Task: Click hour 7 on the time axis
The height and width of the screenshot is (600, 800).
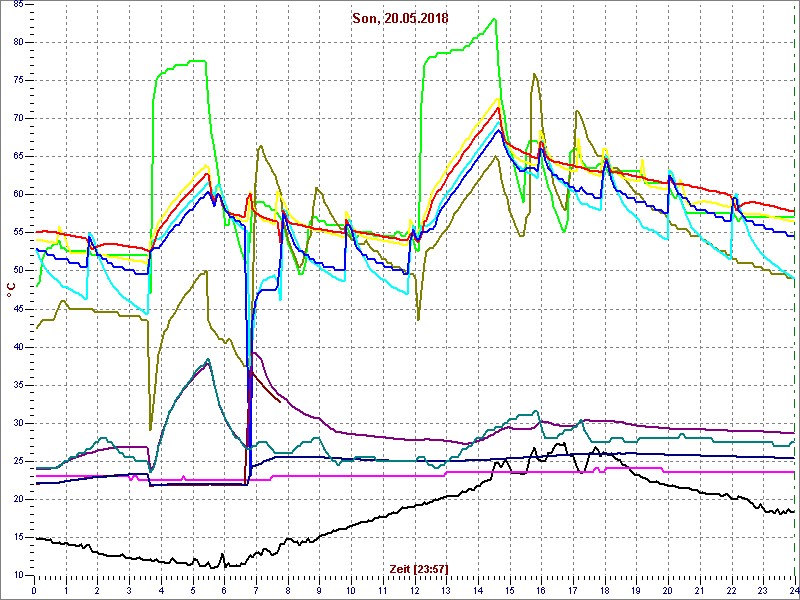Action: 256,590
